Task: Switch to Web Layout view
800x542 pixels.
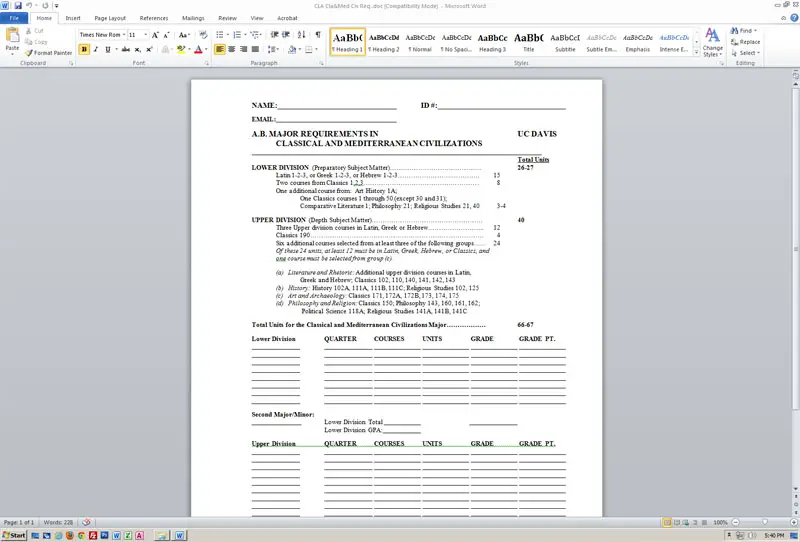Action: coord(686,522)
